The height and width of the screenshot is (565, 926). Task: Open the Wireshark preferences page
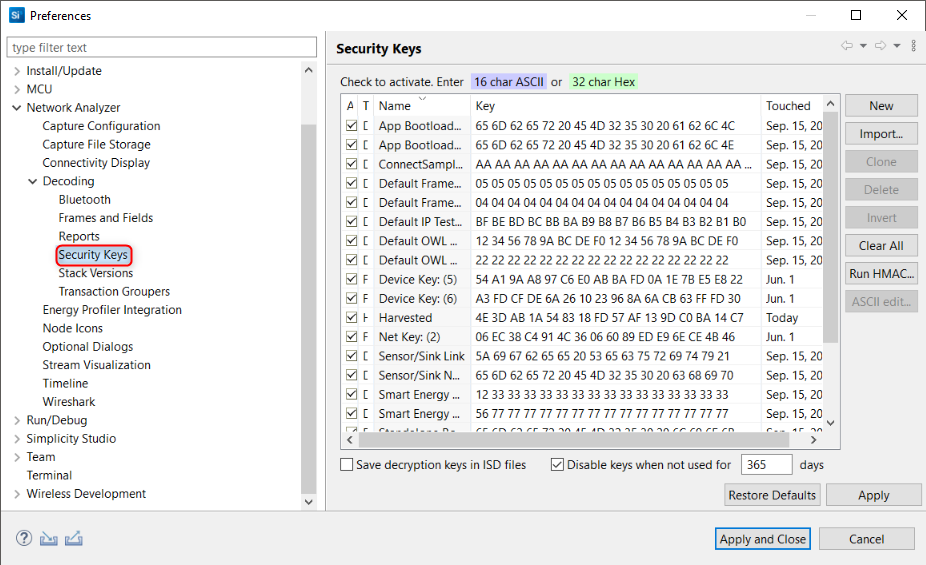click(69, 402)
